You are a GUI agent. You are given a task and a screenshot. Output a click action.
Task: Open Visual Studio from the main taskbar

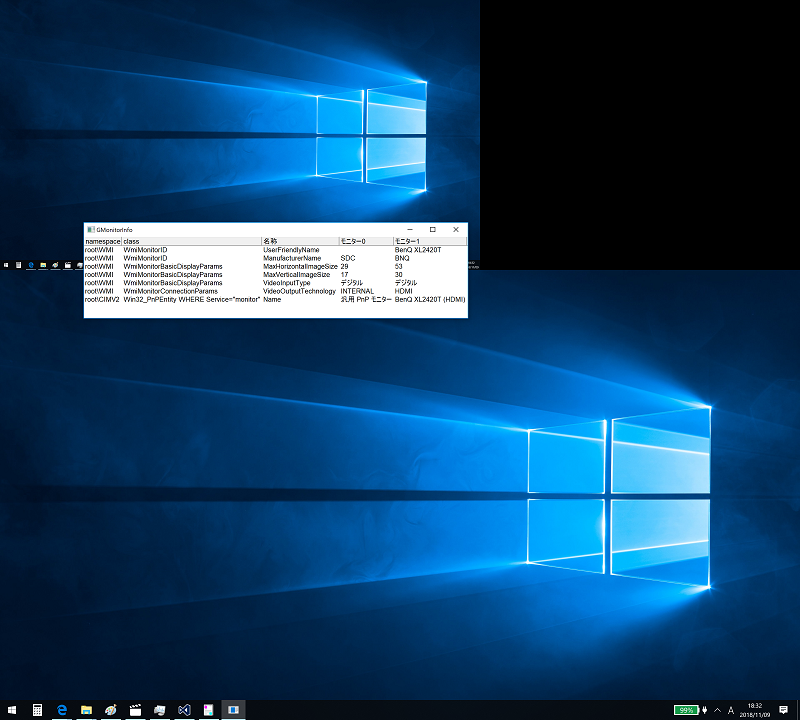click(x=184, y=710)
